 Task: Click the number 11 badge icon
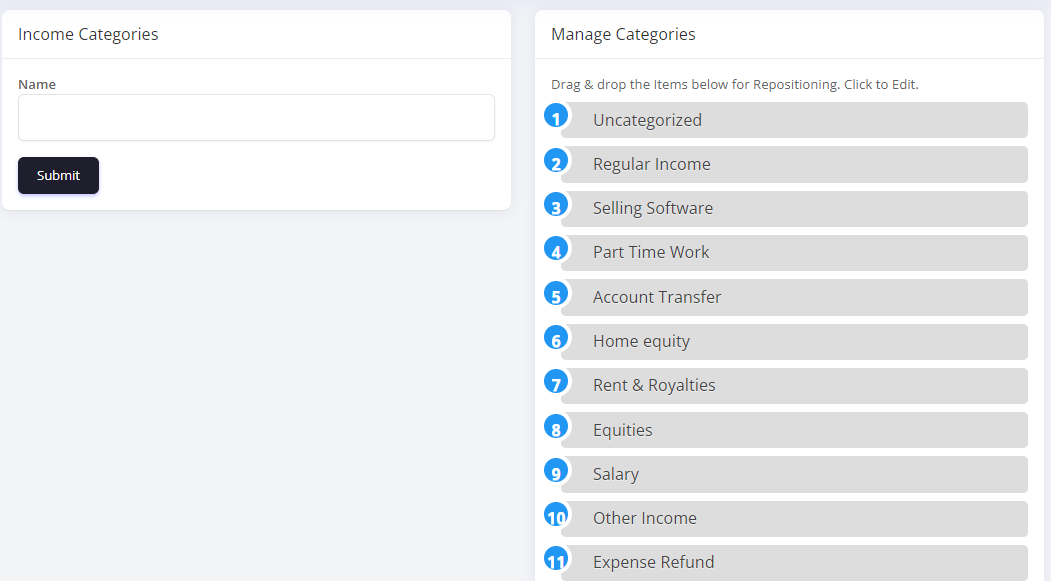click(556, 559)
